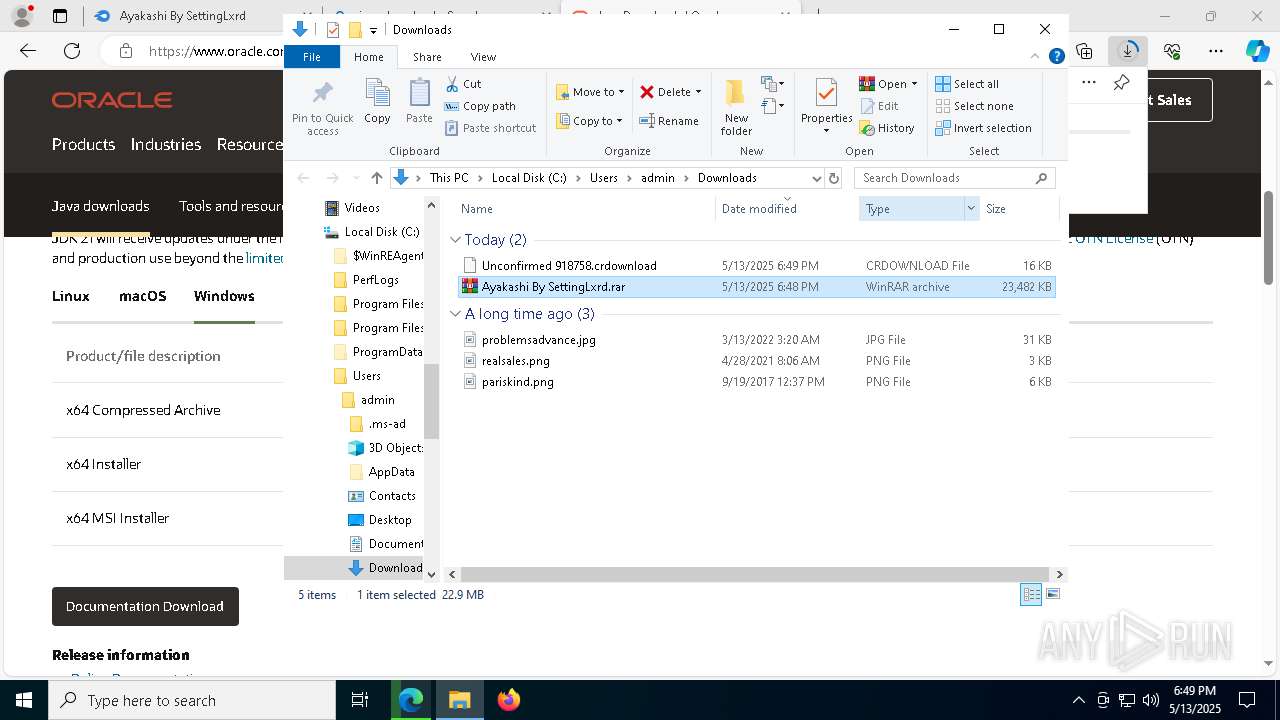The width and height of the screenshot is (1280, 720).
Task: Click Invert selection in ribbon
Action: [983, 128]
